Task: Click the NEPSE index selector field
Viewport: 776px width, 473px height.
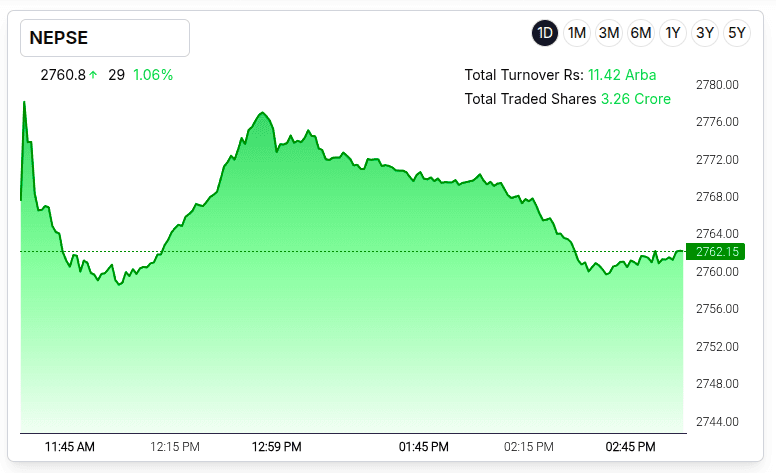Action: tap(105, 38)
